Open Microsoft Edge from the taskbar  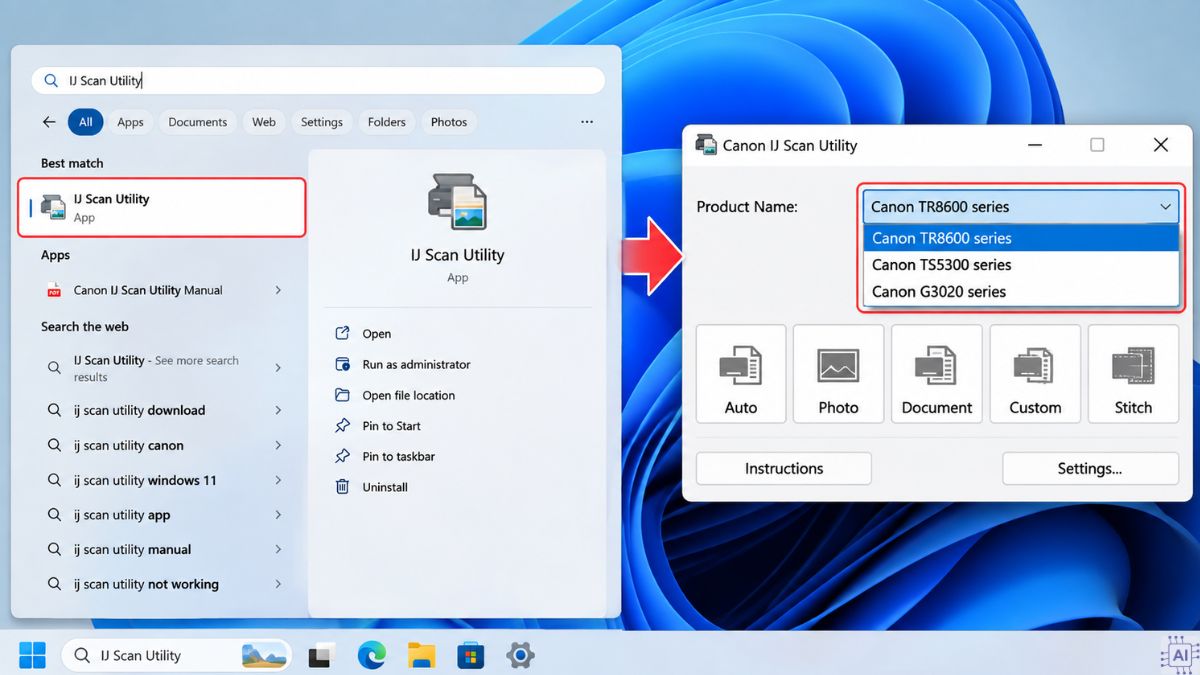[x=372, y=656]
